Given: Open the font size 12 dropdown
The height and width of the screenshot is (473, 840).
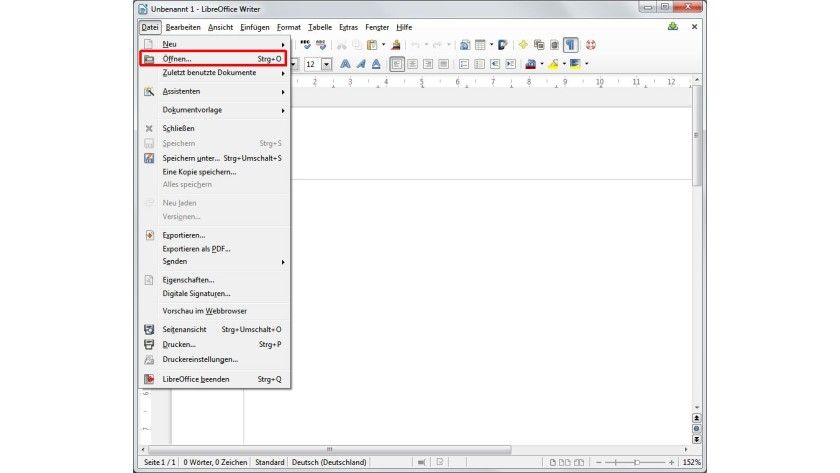Looking at the screenshot, I should pos(326,65).
